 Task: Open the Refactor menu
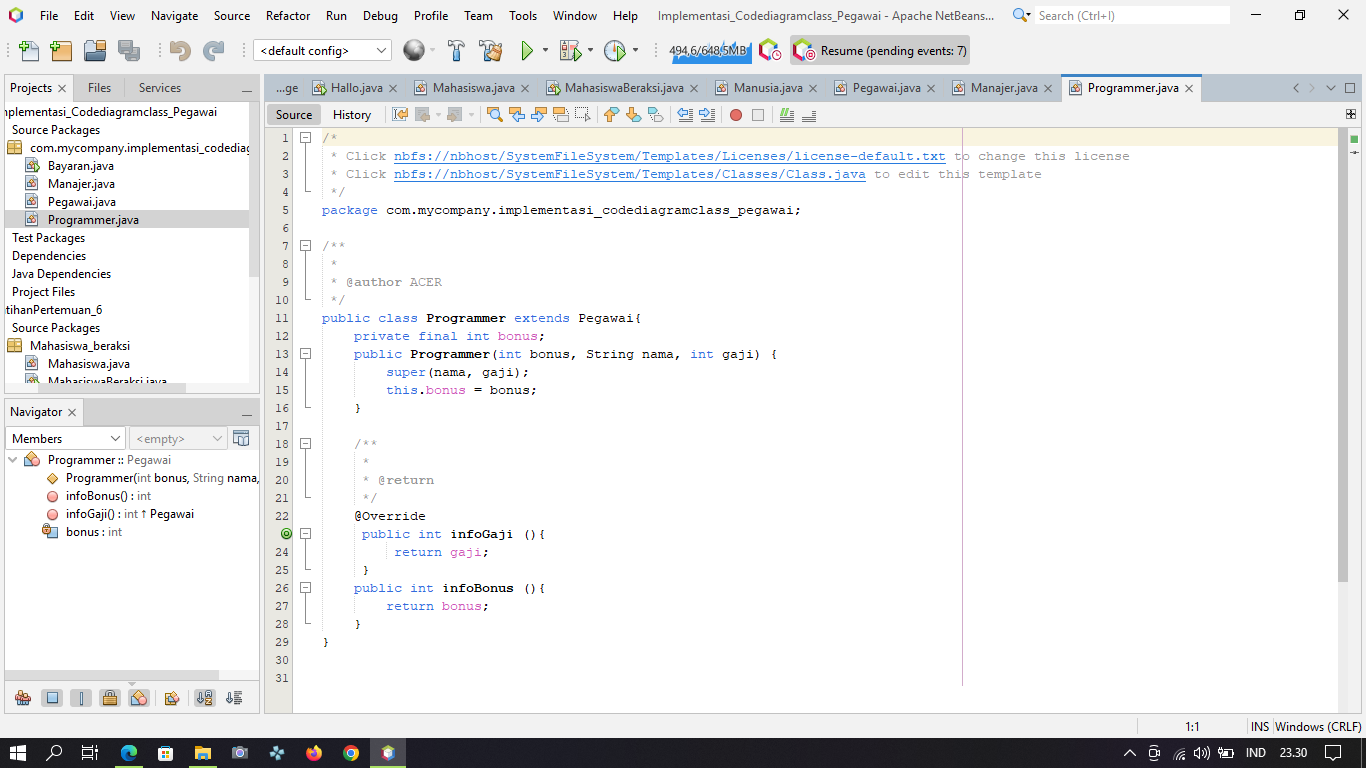click(x=288, y=15)
